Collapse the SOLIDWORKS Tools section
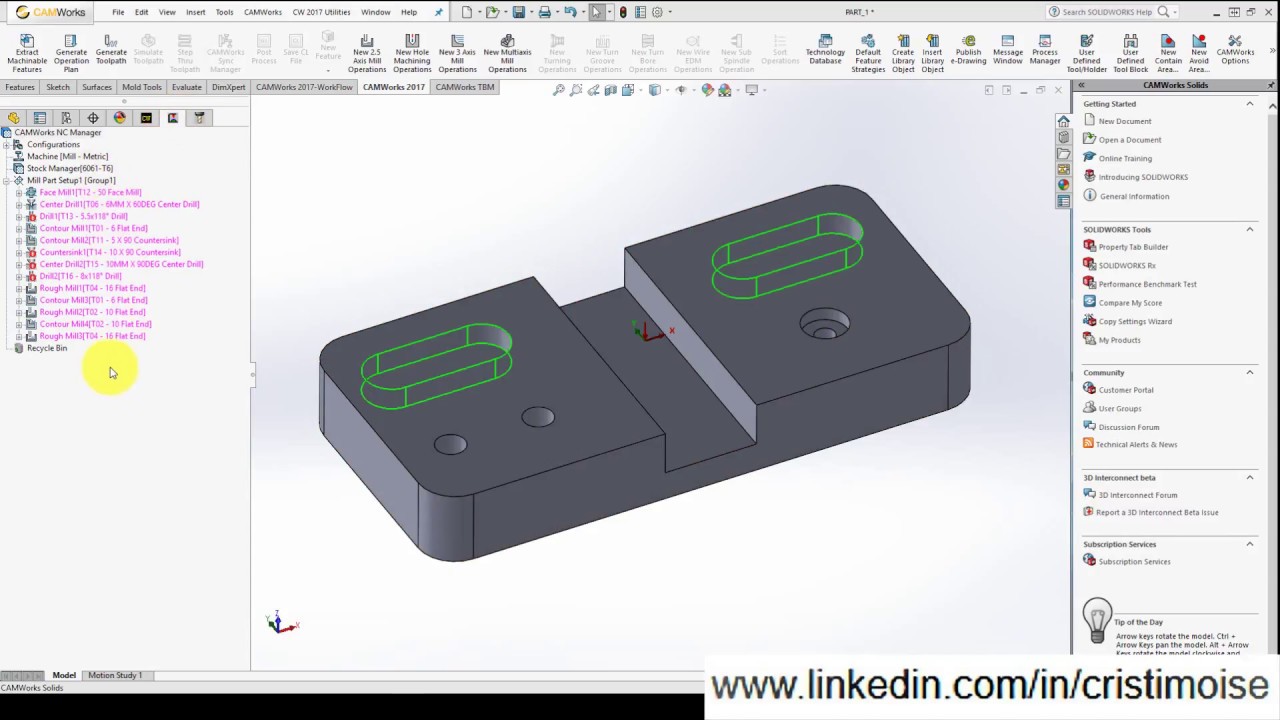The image size is (1280, 720). (1249, 230)
